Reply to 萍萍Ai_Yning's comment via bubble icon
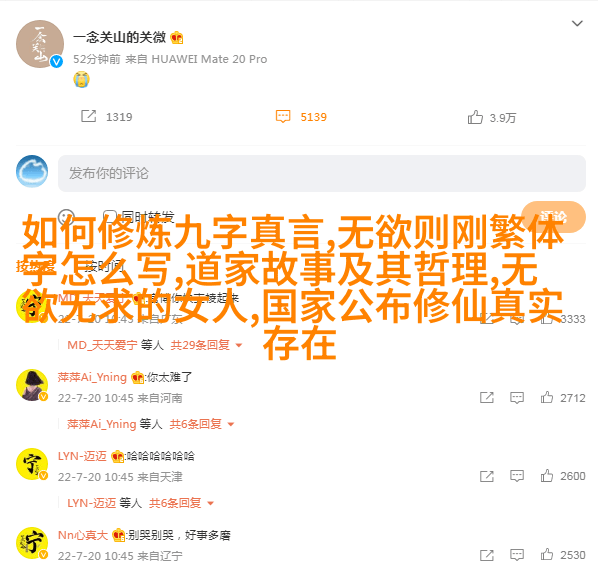 517,398
